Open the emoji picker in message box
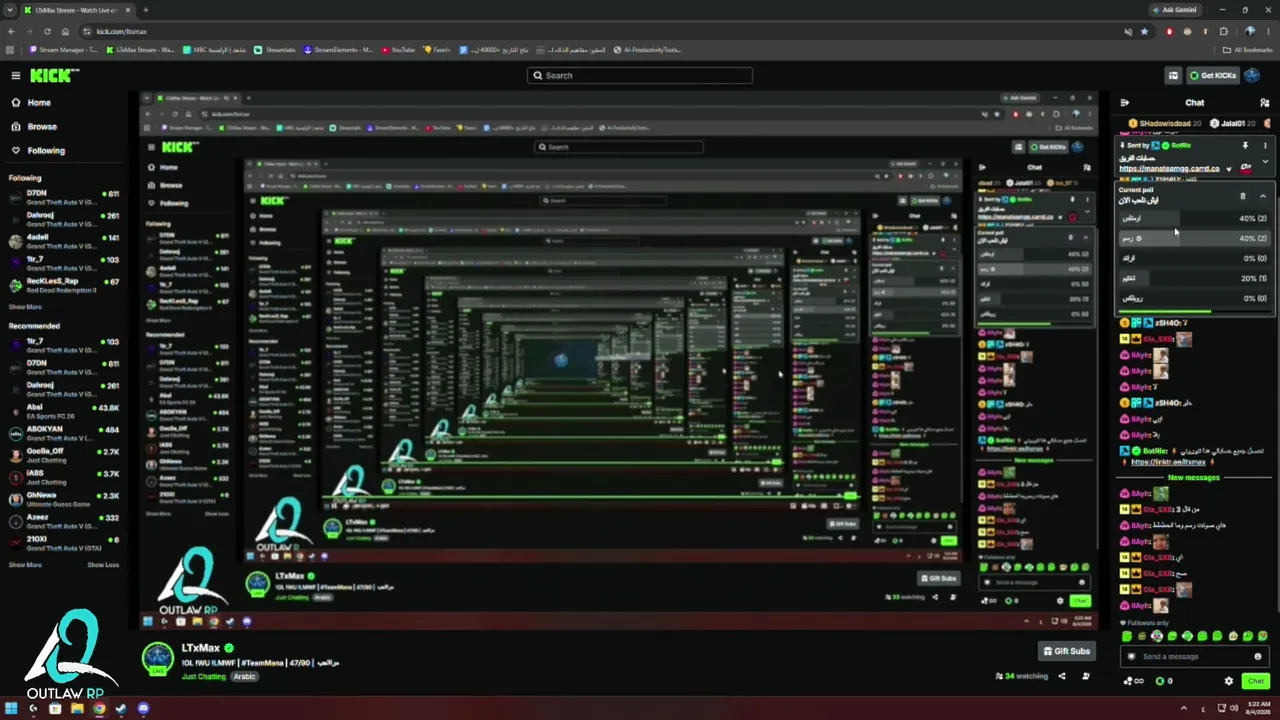This screenshot has height=720, width=1280. click(1258, 657)
